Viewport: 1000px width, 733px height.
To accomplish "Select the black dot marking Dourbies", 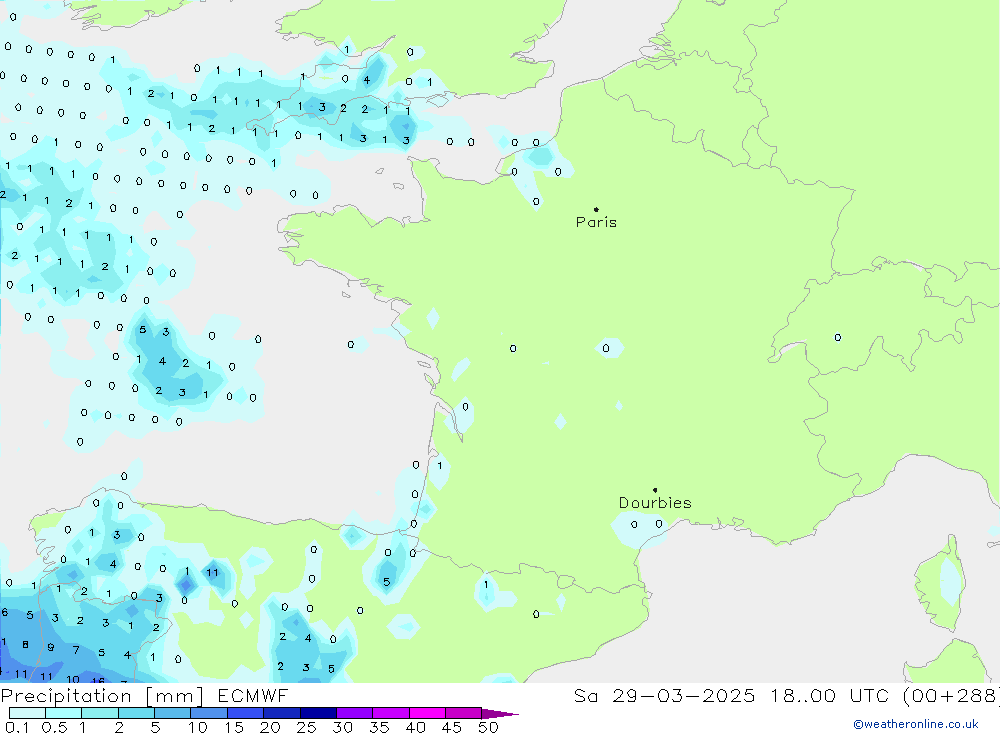I will pos(655,490).
